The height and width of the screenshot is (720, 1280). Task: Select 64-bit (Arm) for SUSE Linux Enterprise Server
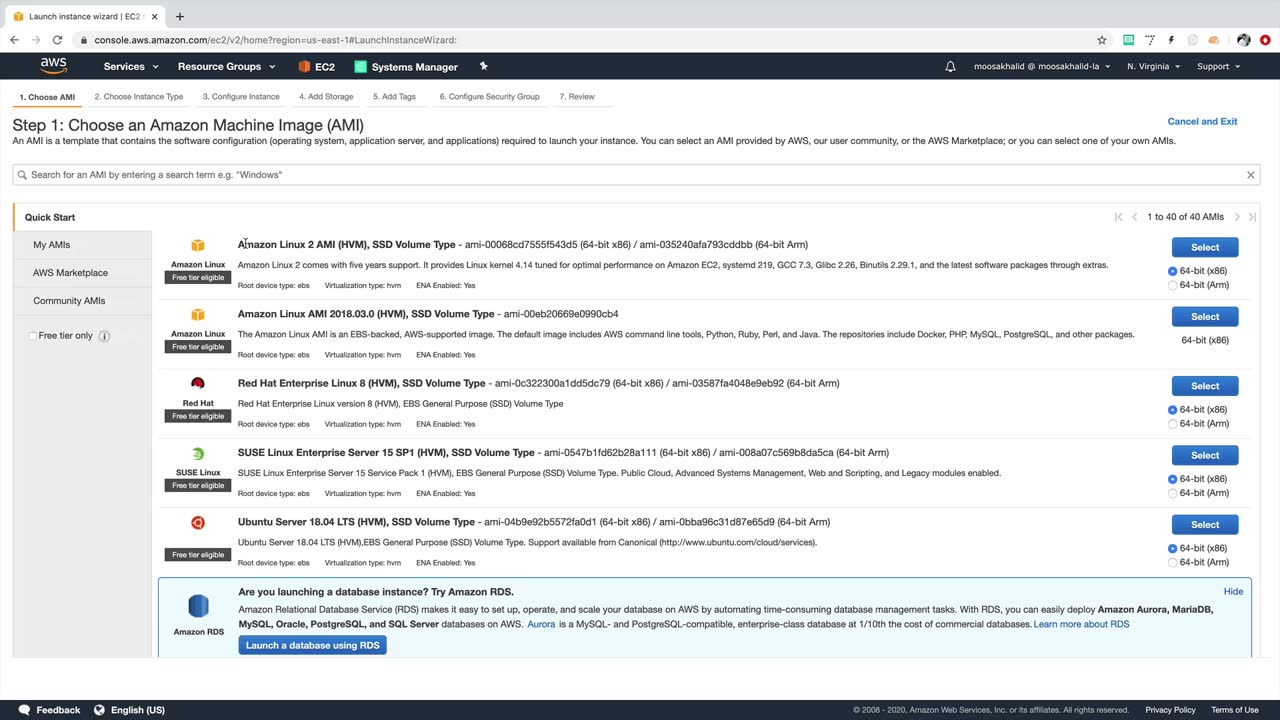click(1173, 493)
